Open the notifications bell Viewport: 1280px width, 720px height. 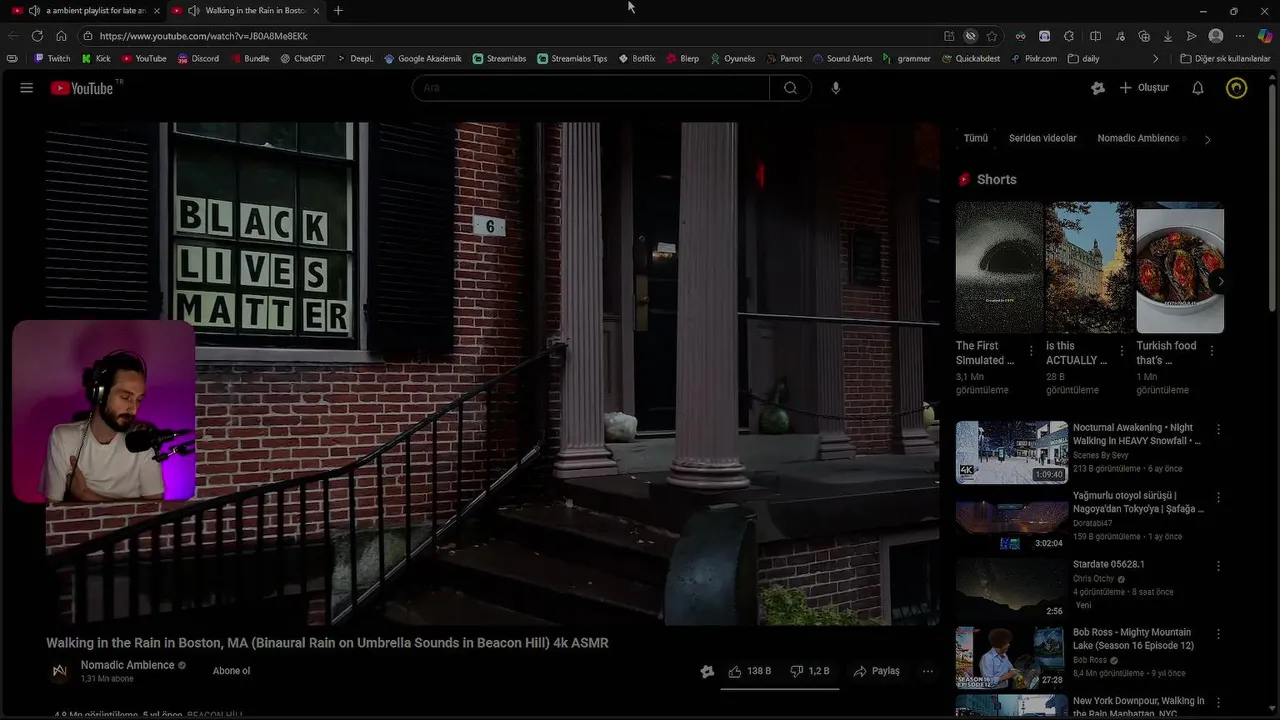pyautogui.click(x=1198, y=88)
